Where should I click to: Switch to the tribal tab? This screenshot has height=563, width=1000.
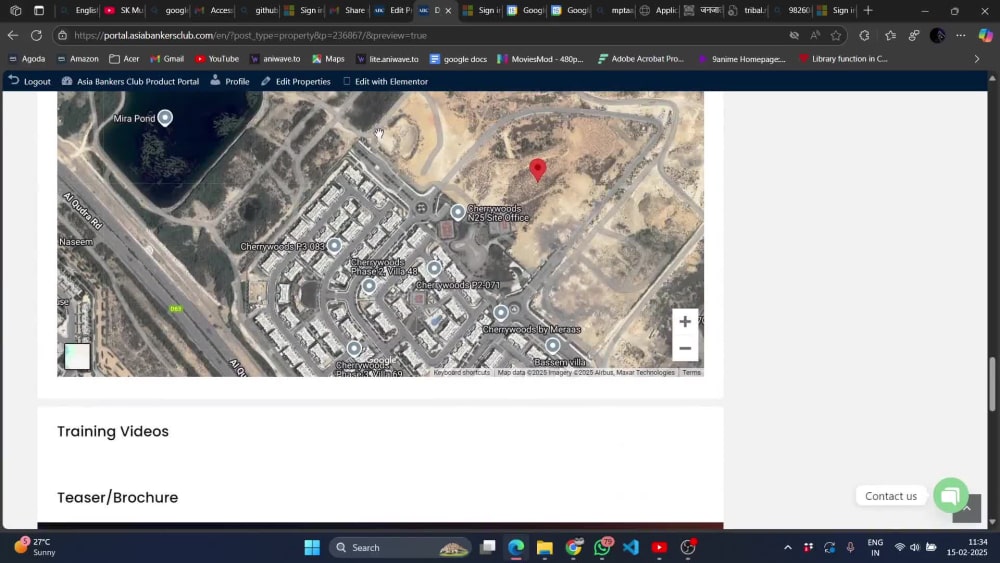click(748, 10)
